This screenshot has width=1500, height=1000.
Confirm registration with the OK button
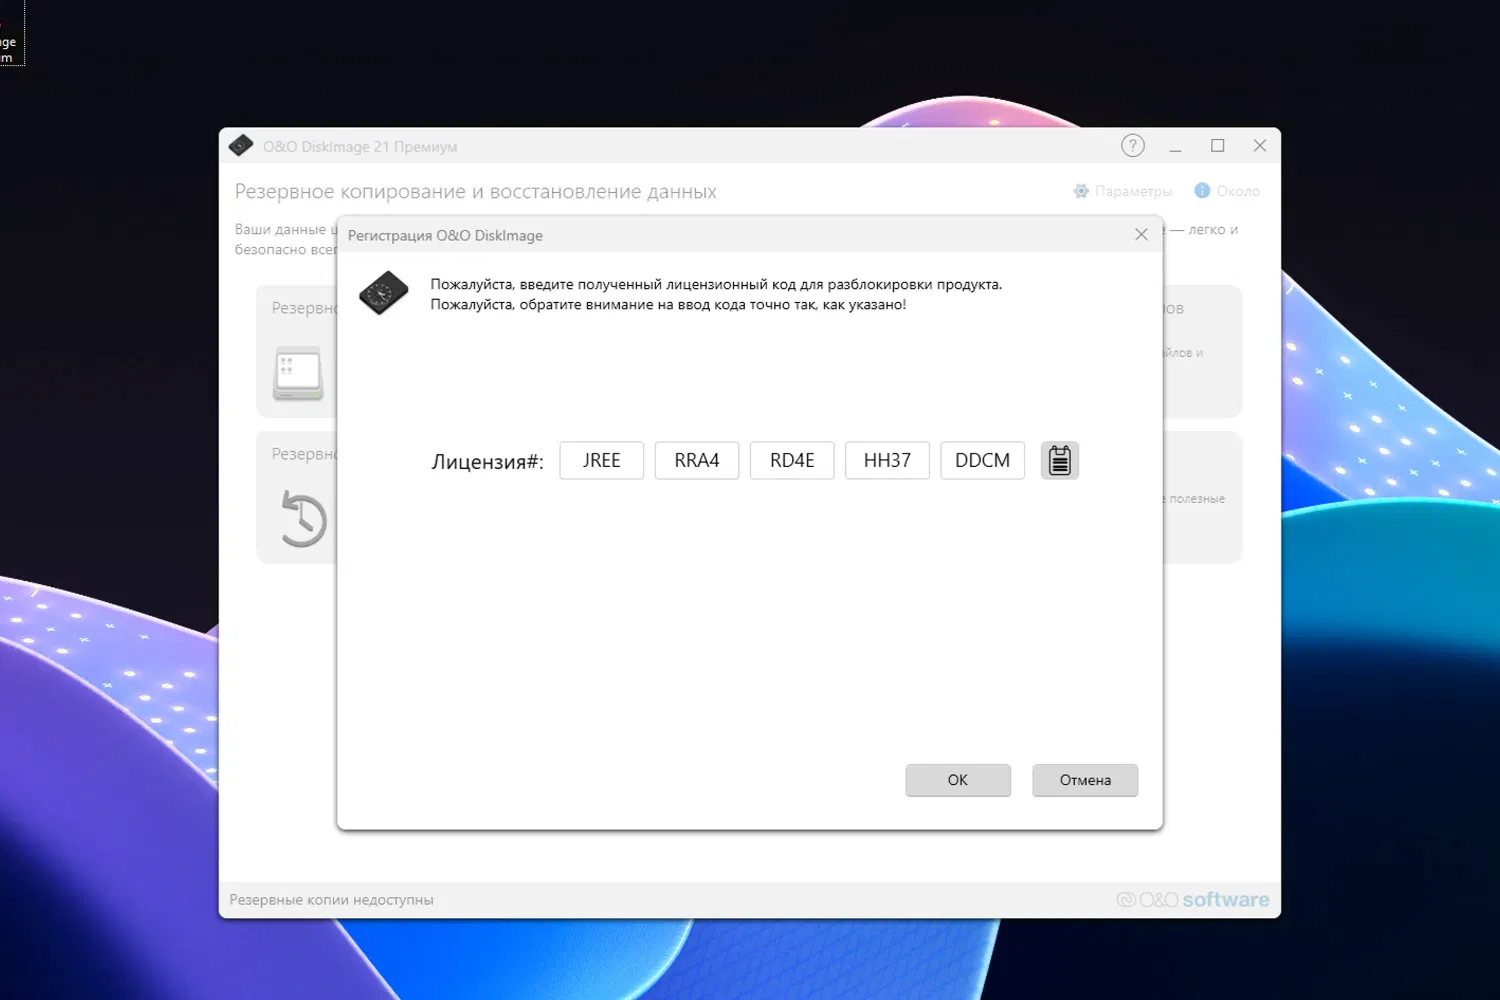pos(958,780)
